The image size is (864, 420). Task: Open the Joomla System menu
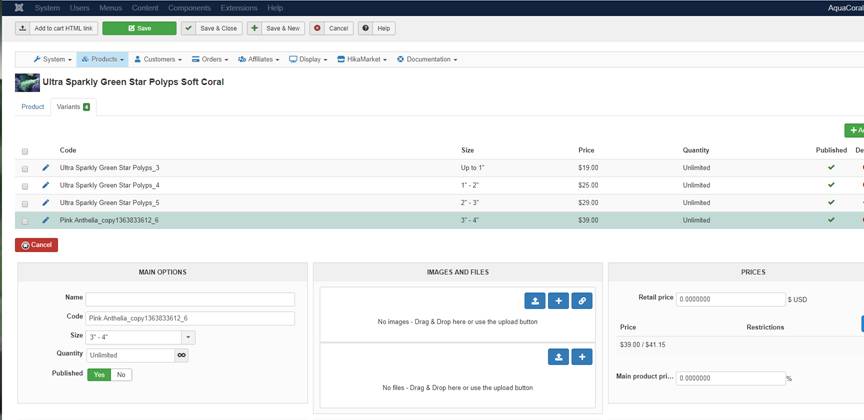pyautogui.click(x=47, y=8)
